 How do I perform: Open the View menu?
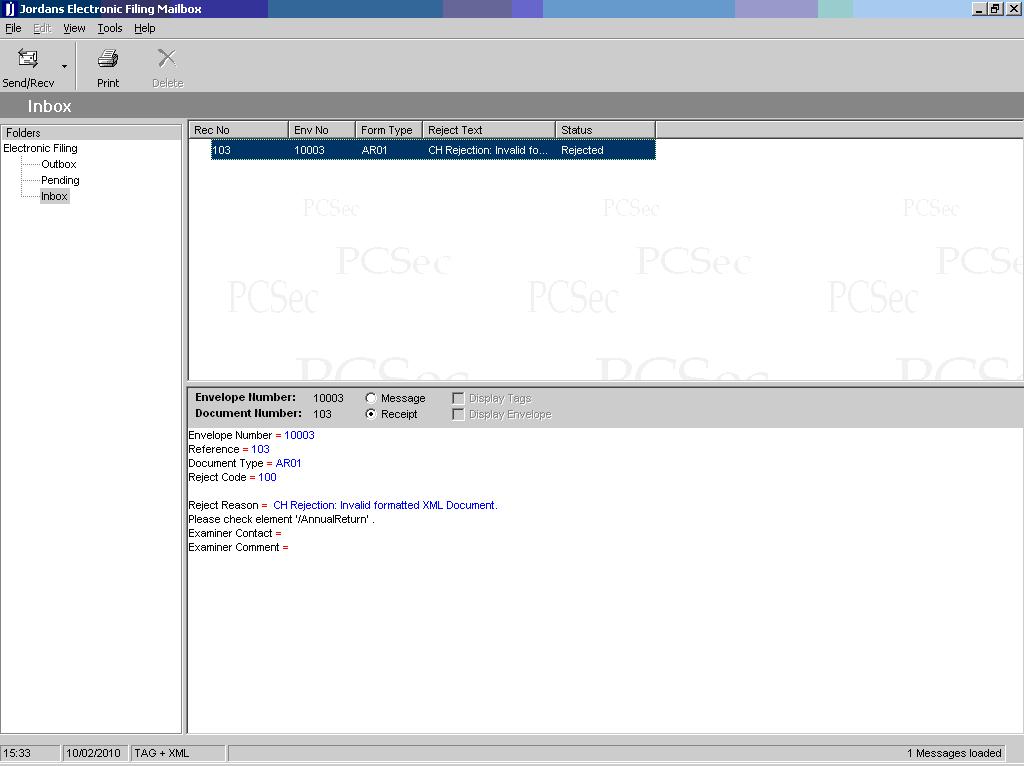(74, 28)
